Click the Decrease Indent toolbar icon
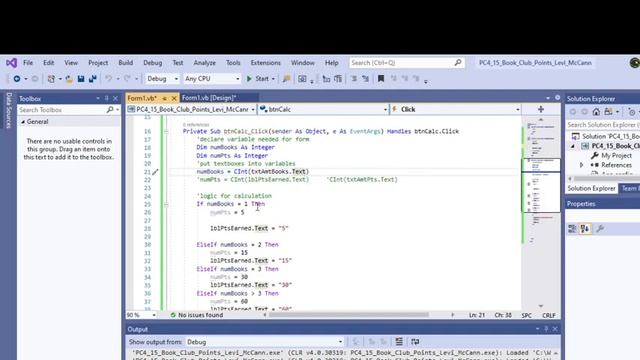The image size is (640, 360). click(x=326, y=79)
